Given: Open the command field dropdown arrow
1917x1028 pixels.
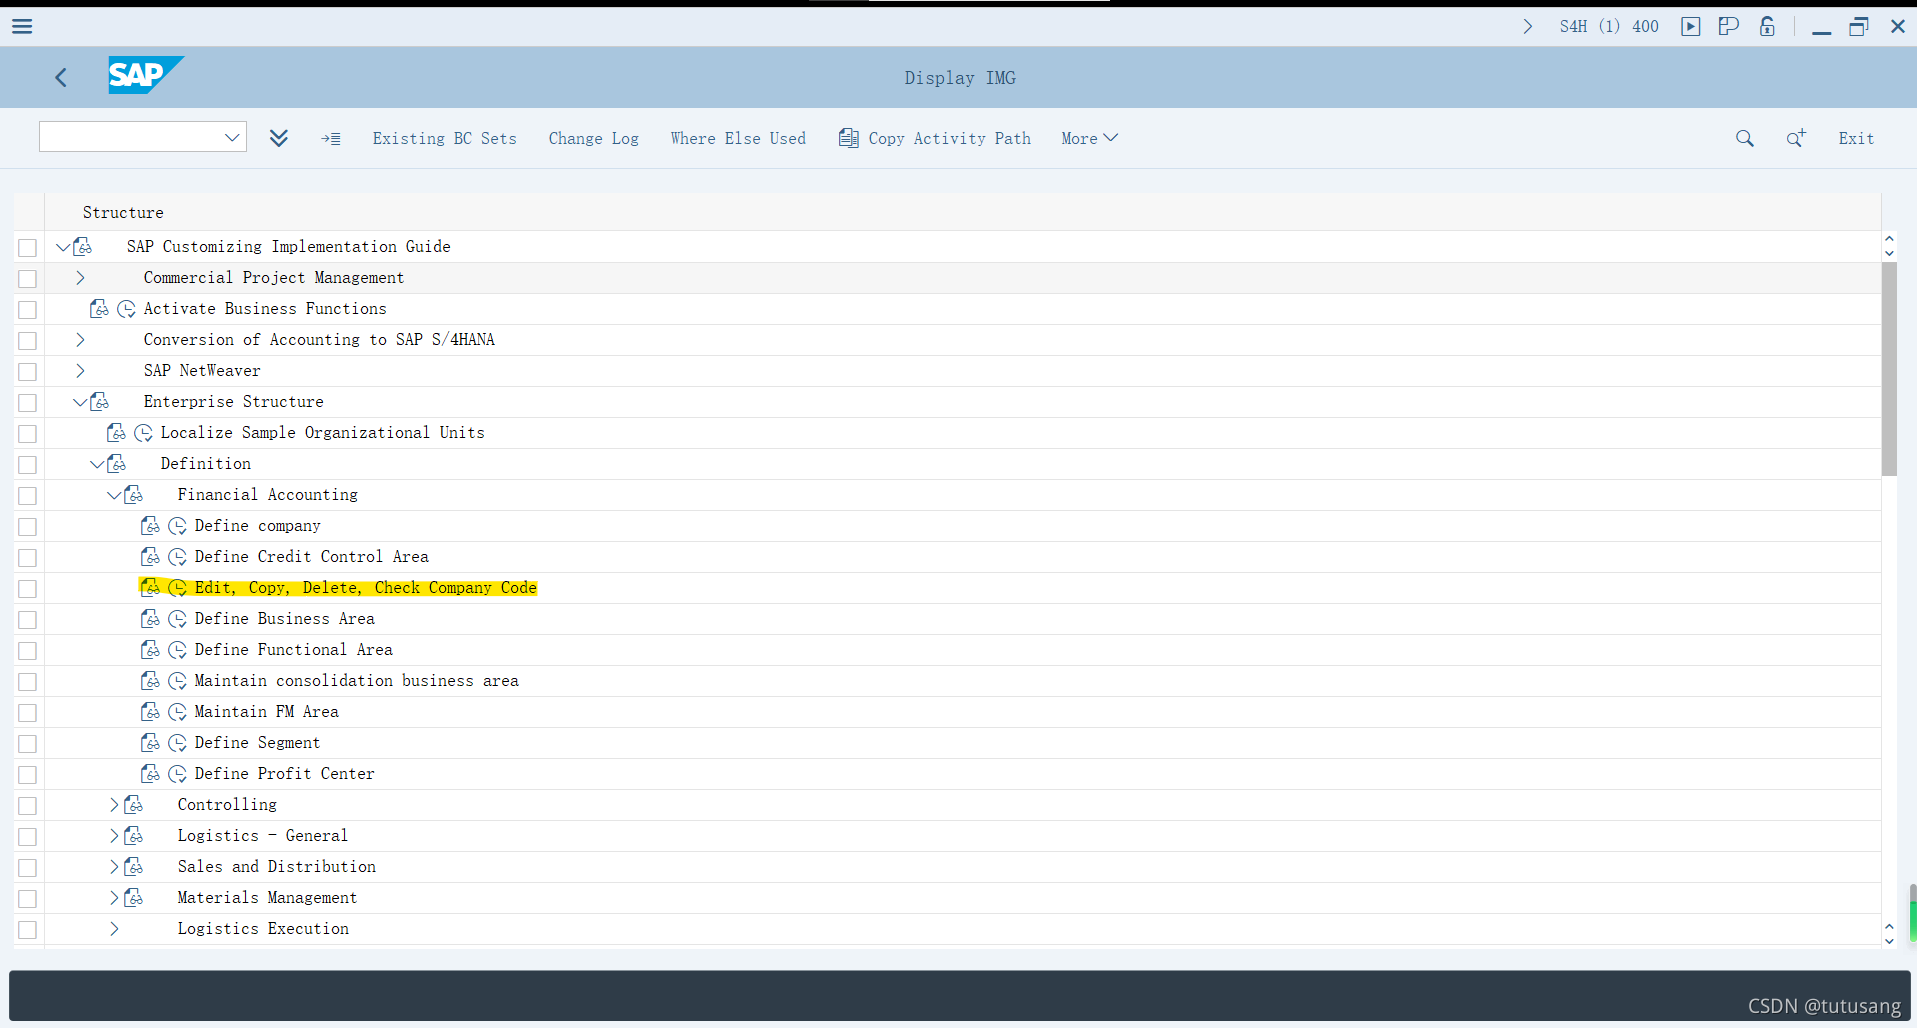Looking at the screenshot, I should (x=232, y=137).
